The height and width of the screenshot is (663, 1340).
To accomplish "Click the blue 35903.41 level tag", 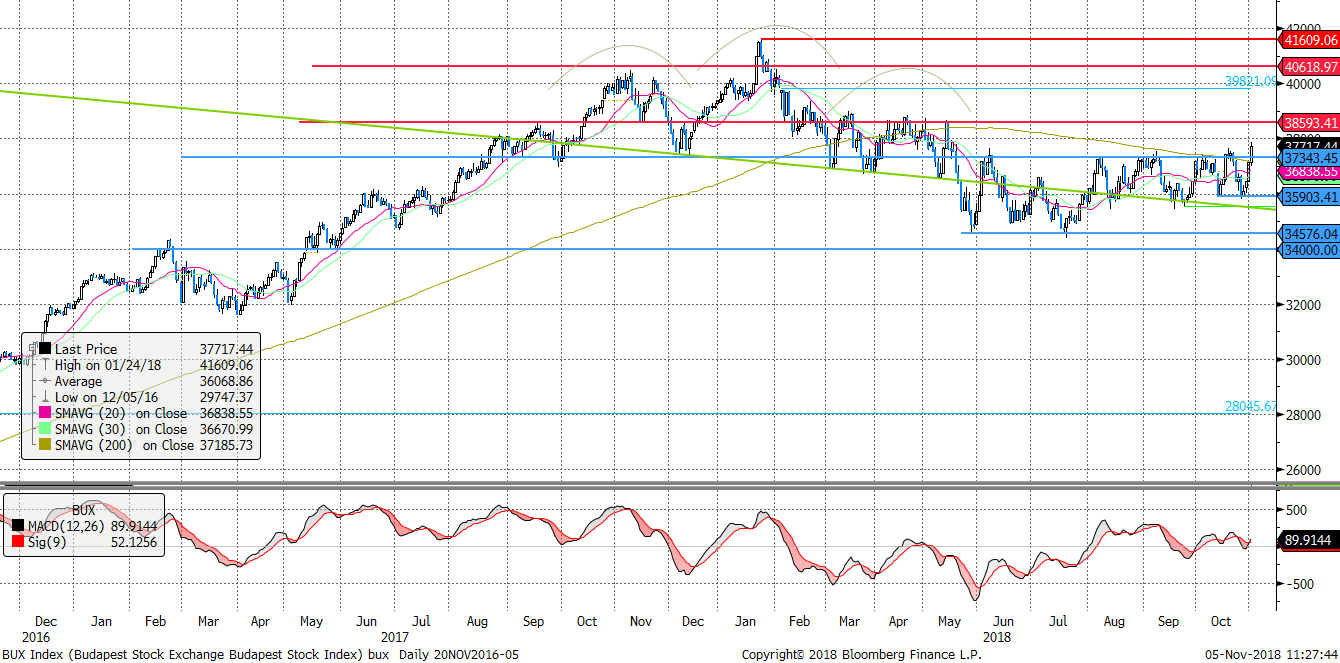I will pyautogui.click(x=1310, y=197).
